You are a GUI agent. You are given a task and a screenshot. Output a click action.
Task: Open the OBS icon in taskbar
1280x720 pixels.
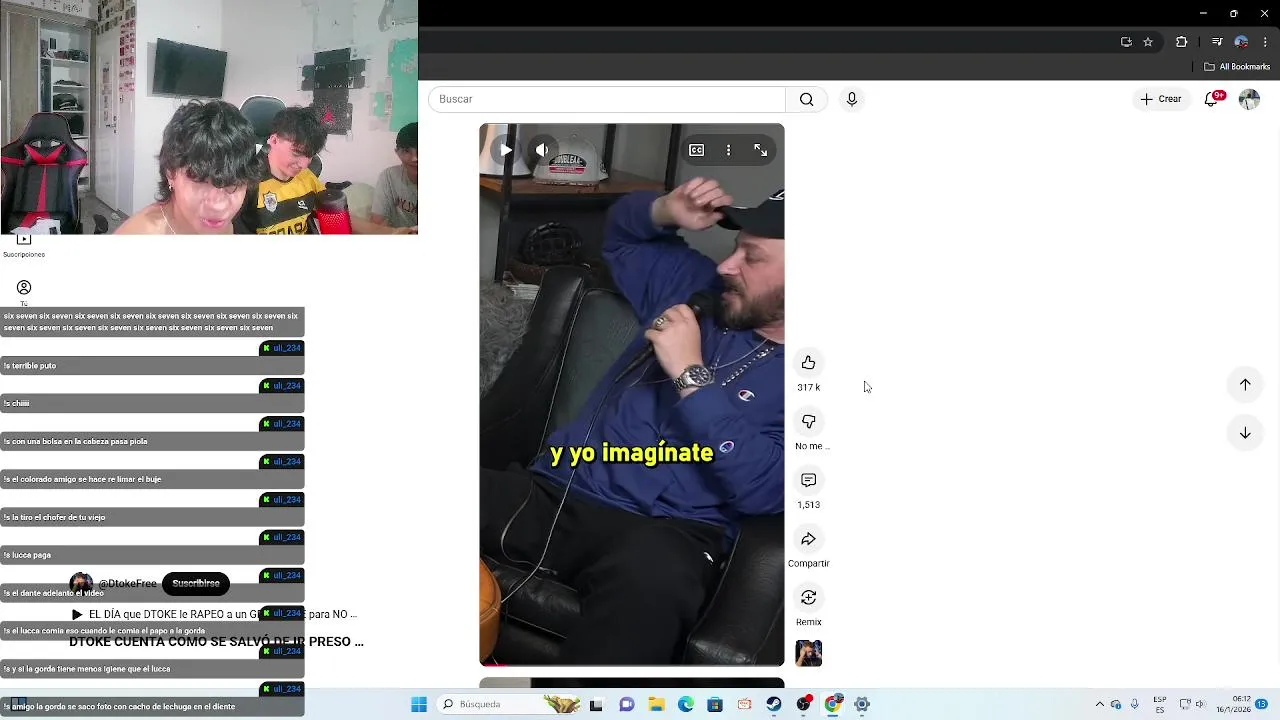(x=803, y=704)
